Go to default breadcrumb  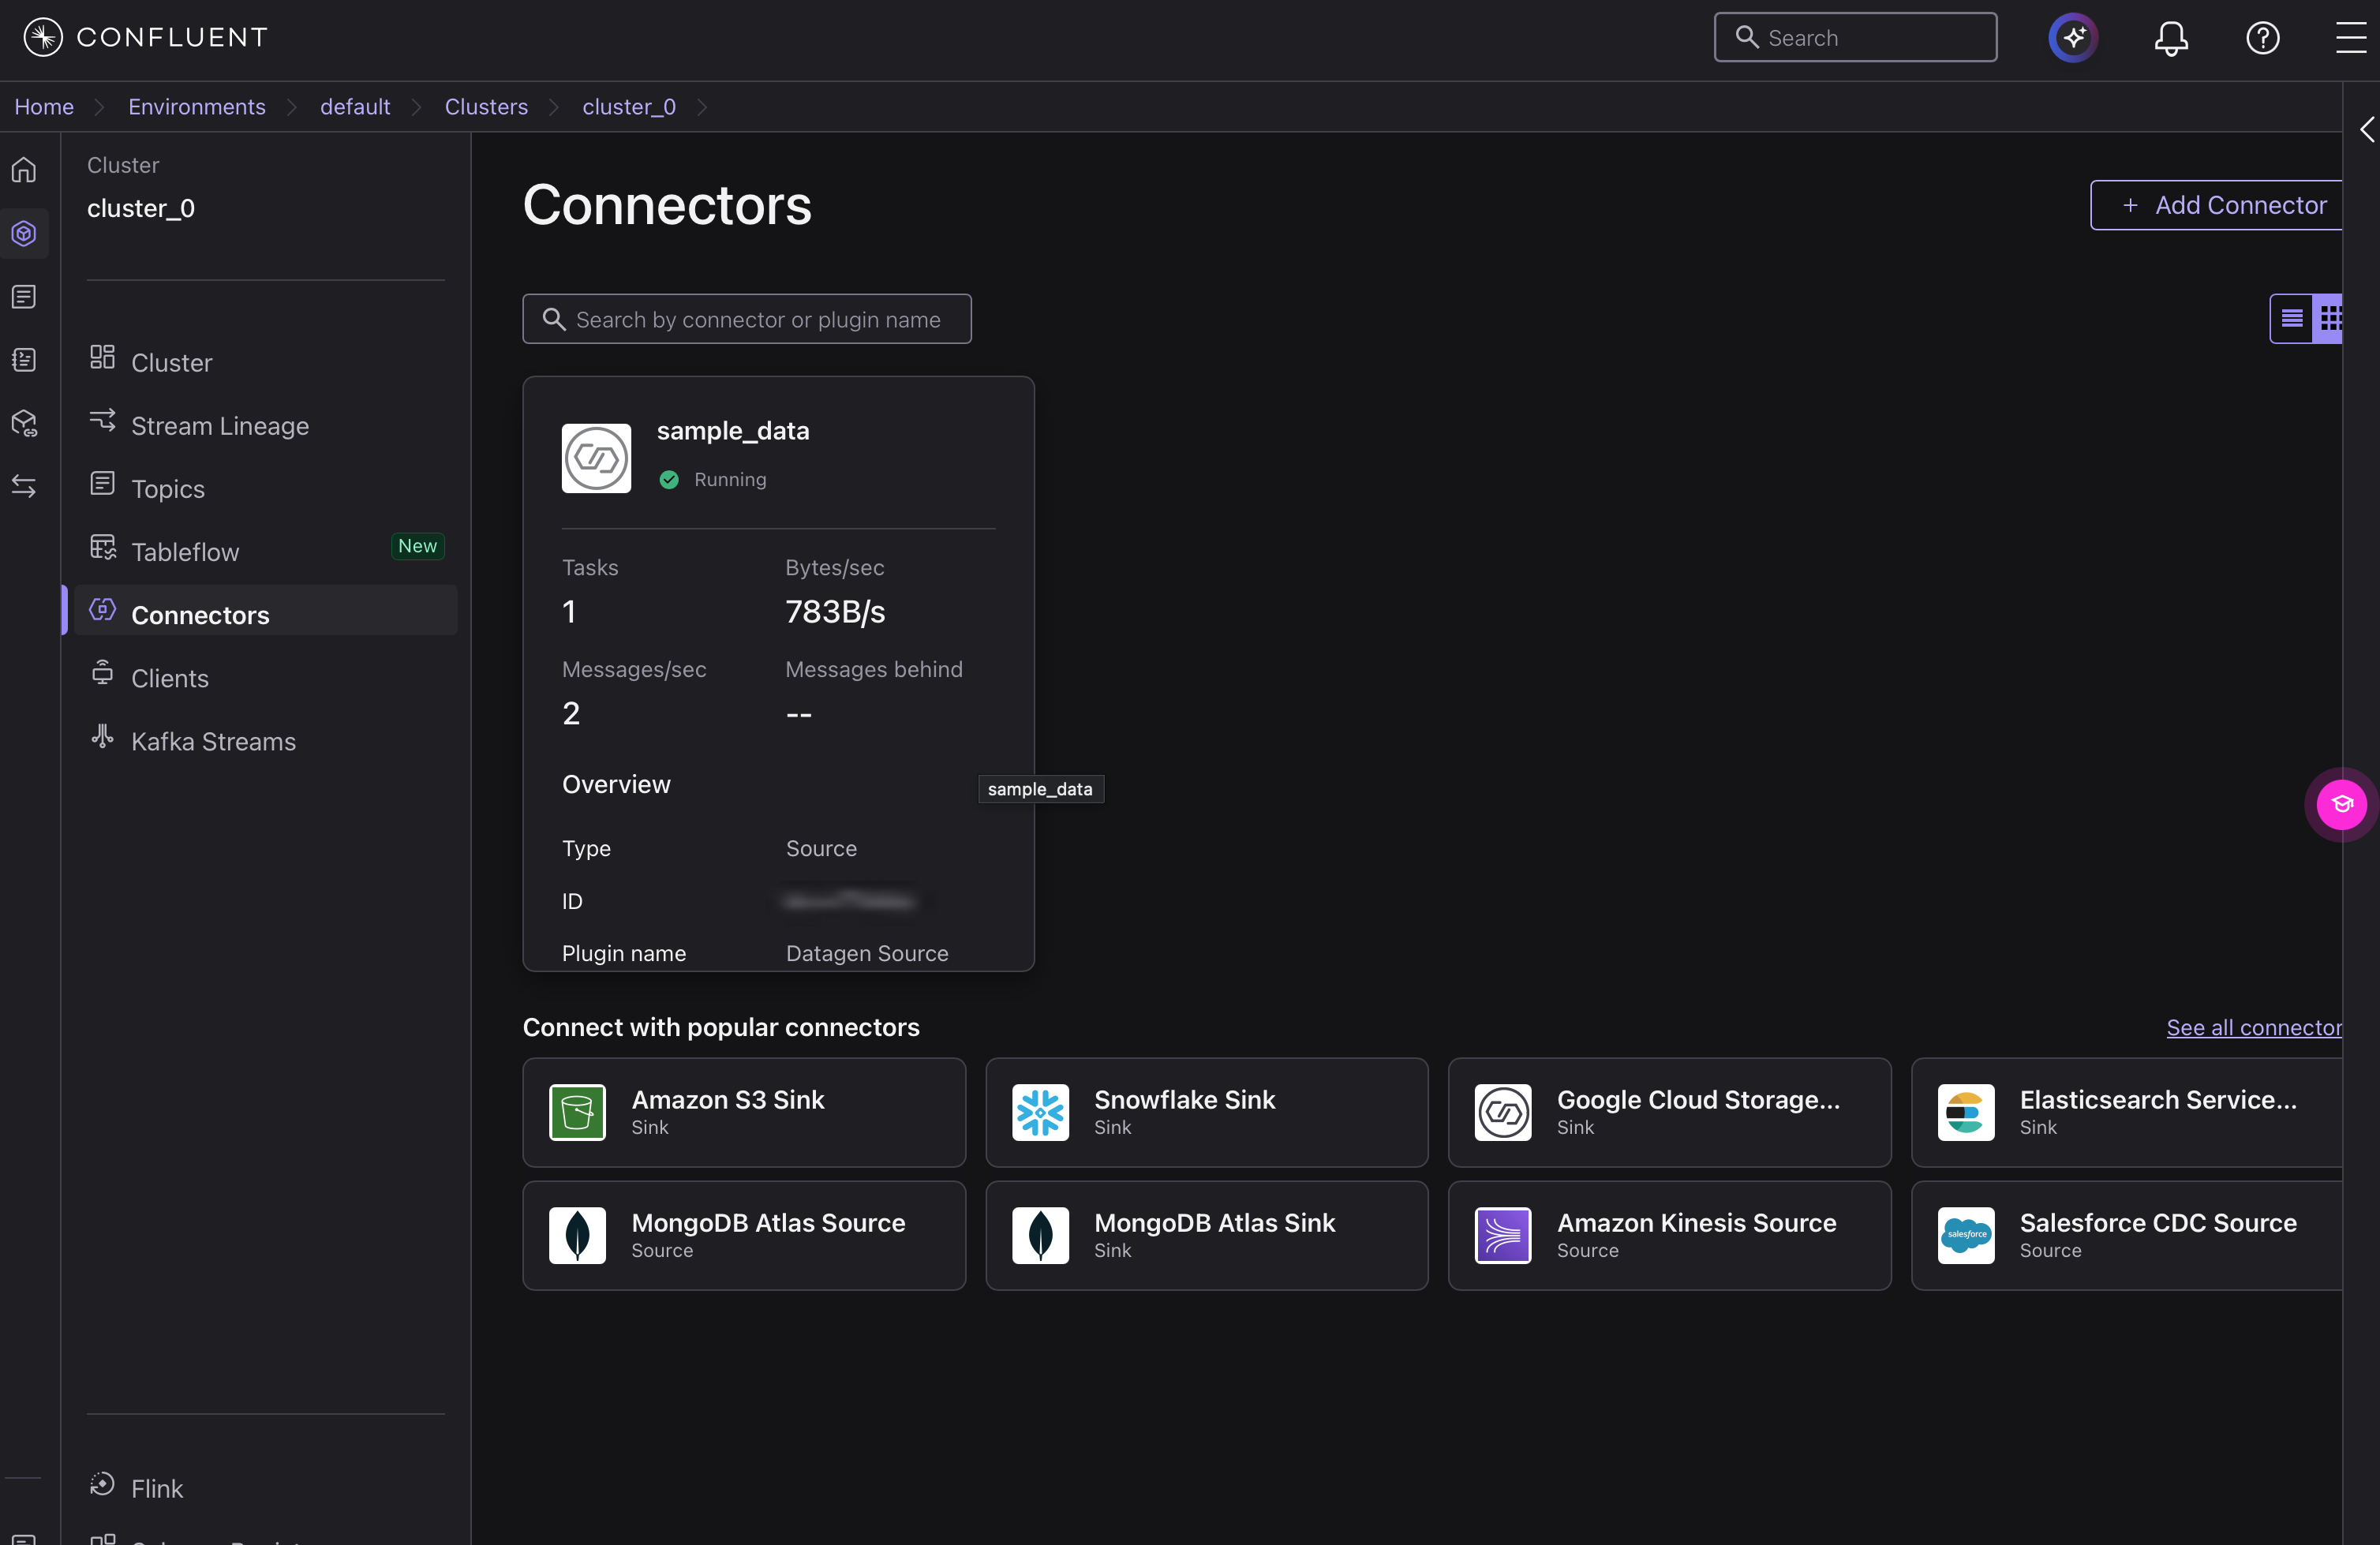point(355,107)
